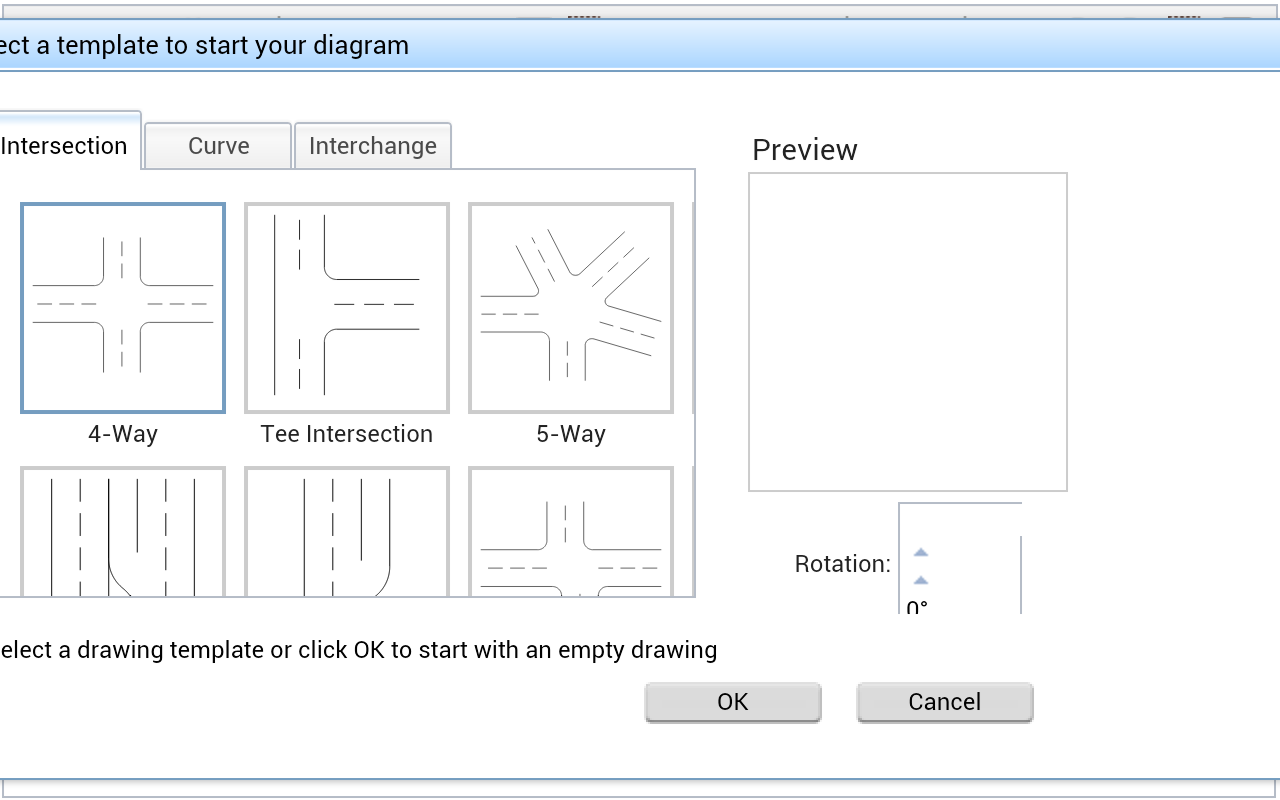The image size is (1280, 800).
Task: Choose the Tee Intersection template diagram
Action: coord(347,308)
